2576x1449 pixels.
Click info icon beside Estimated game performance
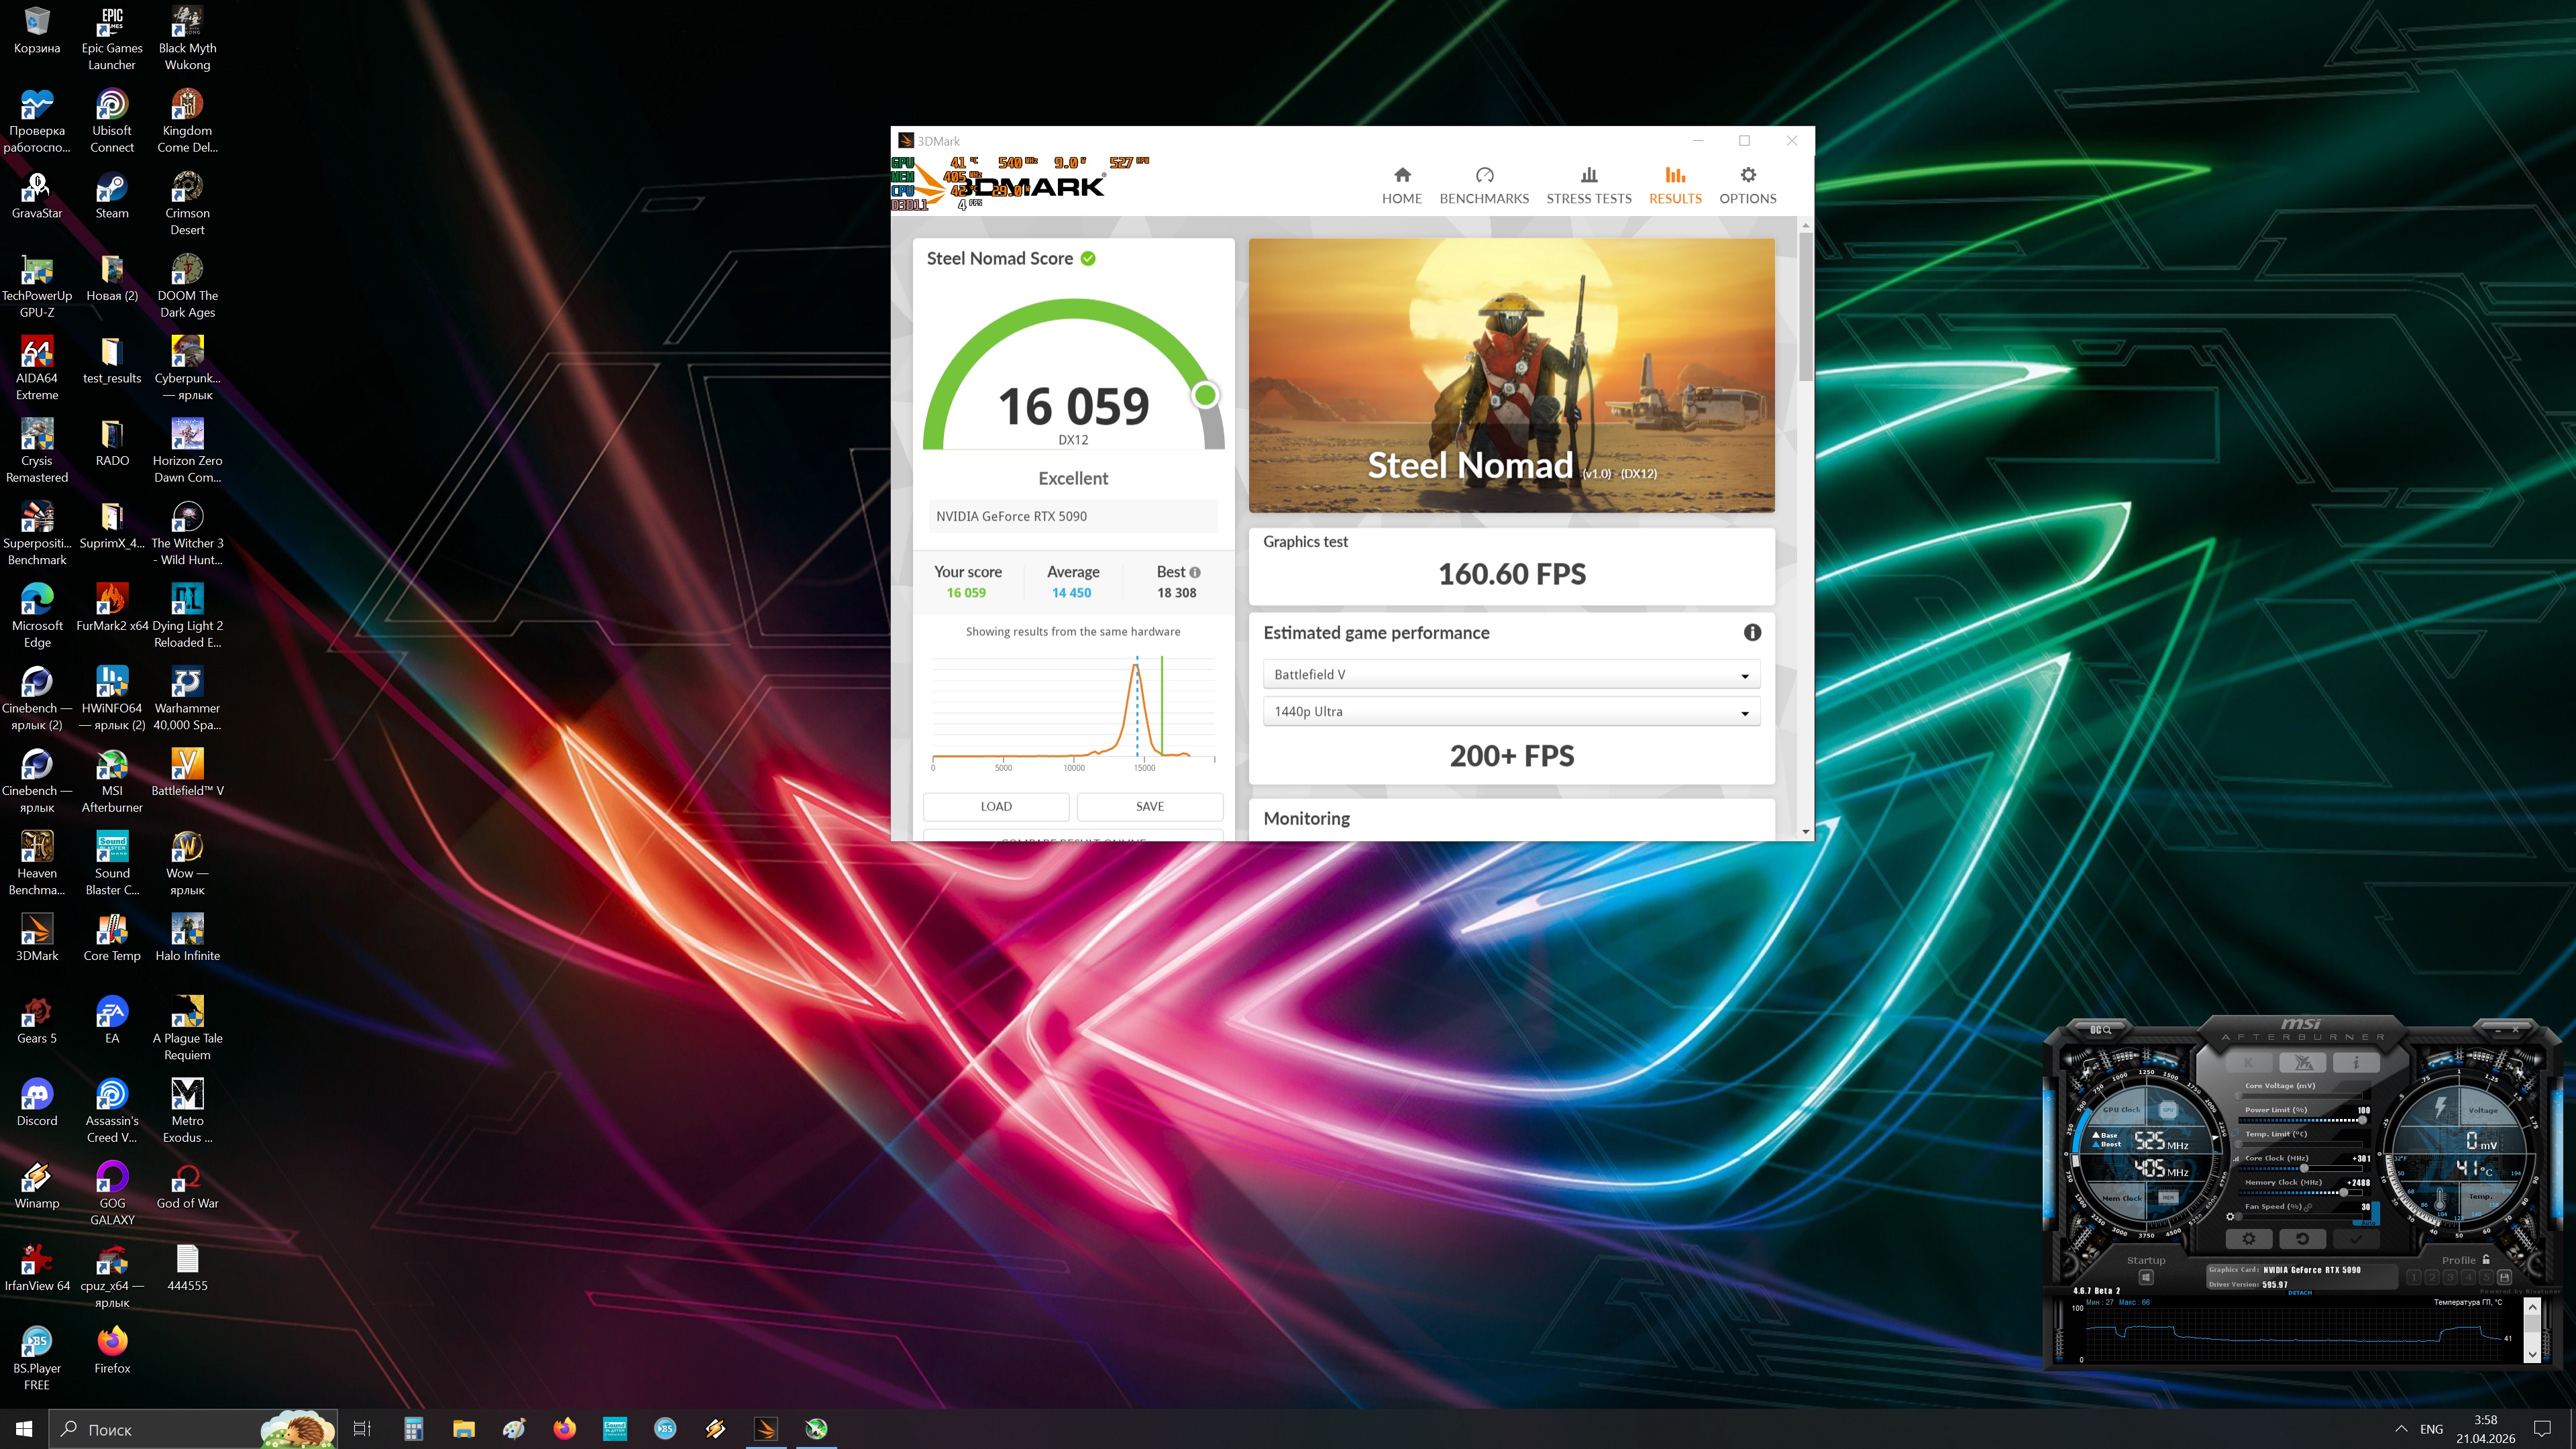[x=1752, y=632]
